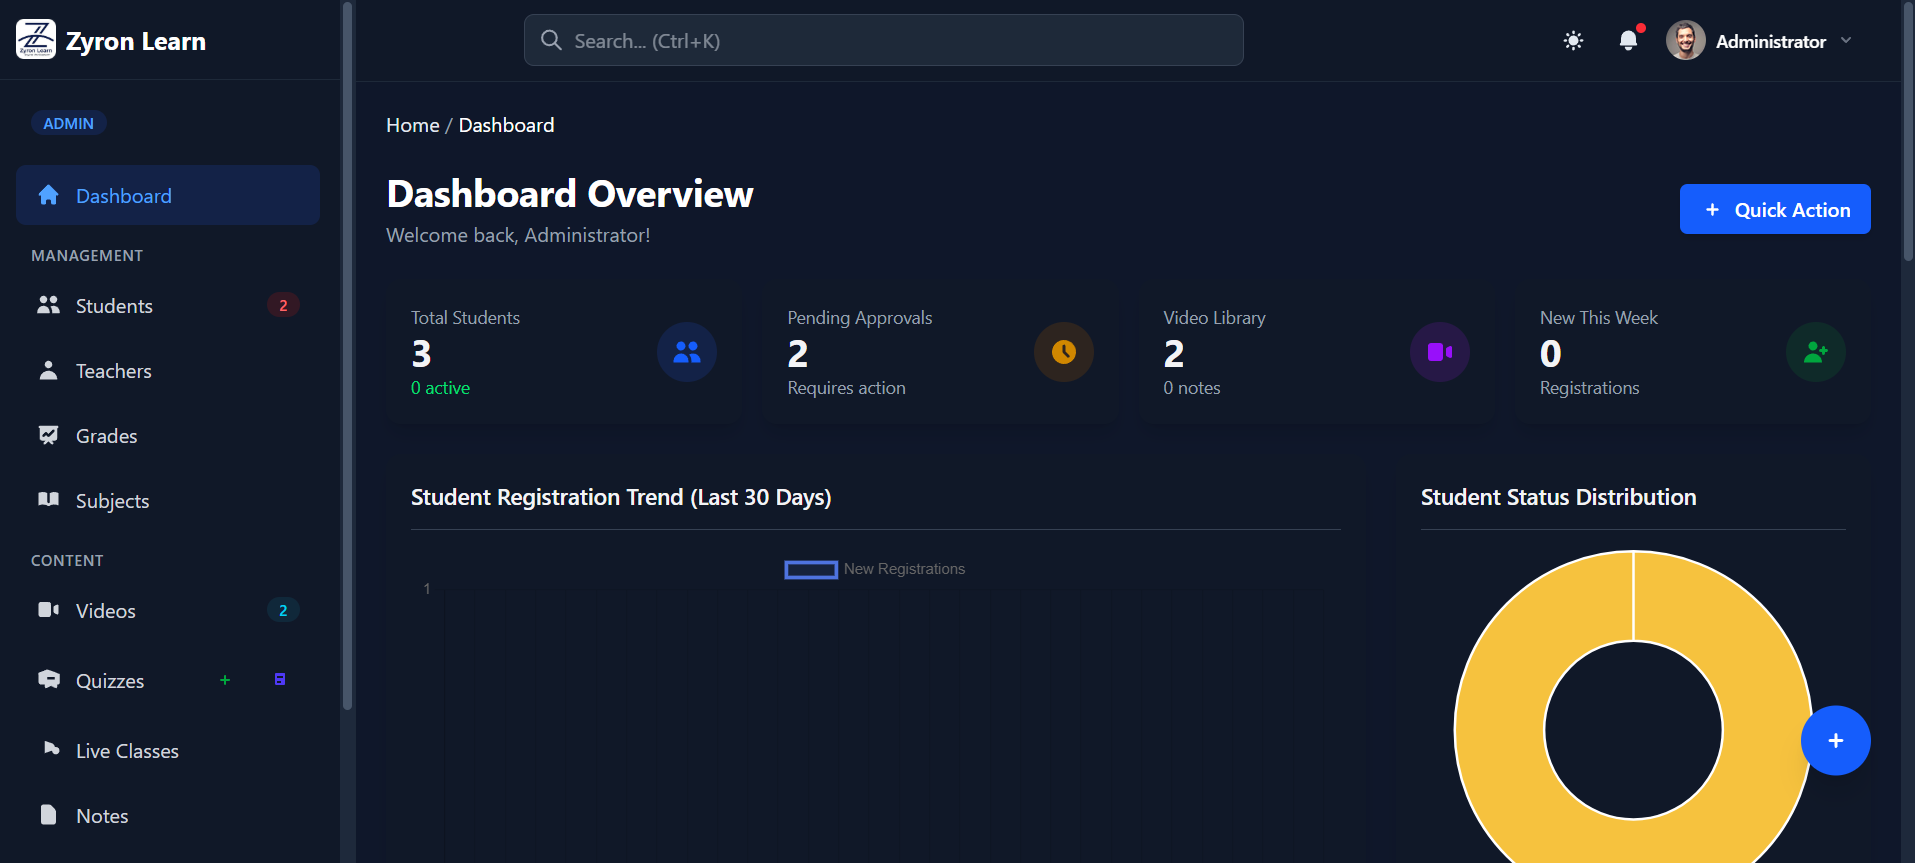Click the sidebar vertical scrollbar
The width and height of the screenshot is (1915, 863).
coord(347,355)
